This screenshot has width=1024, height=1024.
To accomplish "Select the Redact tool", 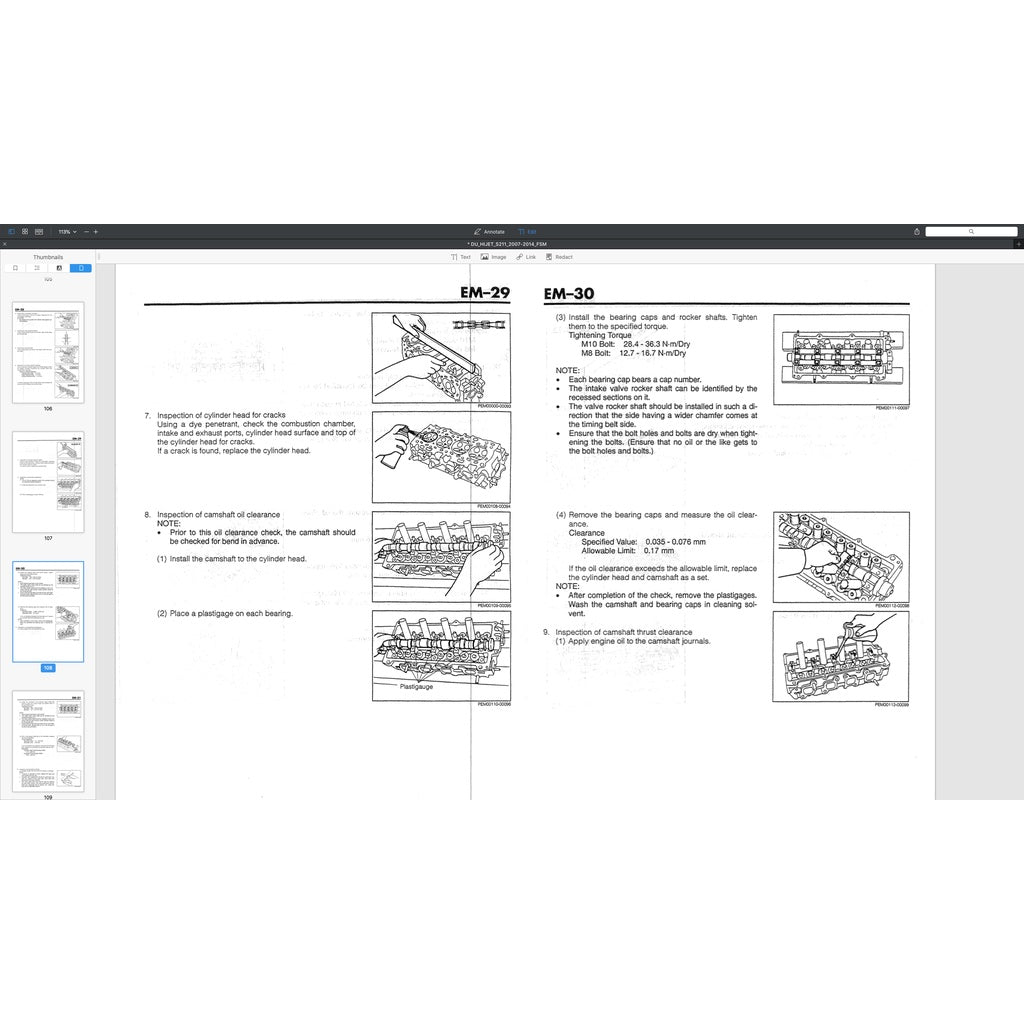I will (x=558, y=257).
